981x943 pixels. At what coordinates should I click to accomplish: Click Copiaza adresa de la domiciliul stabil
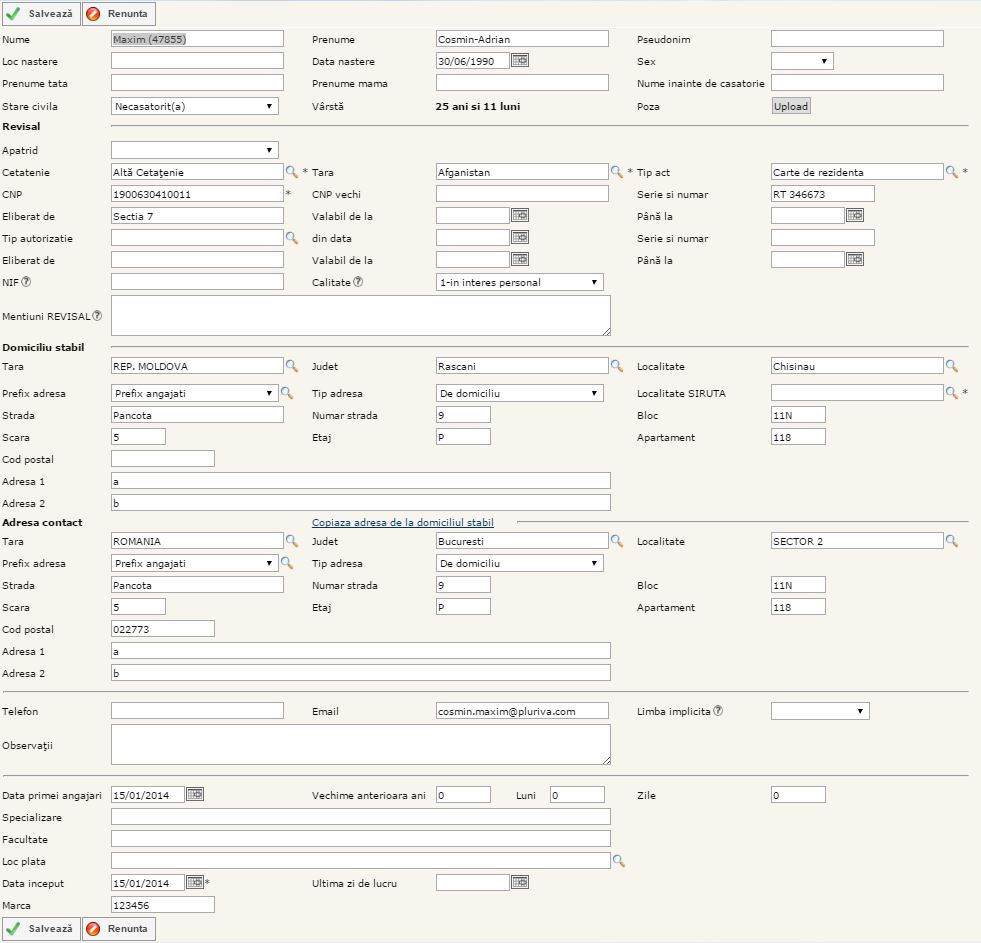click(x=402, y=522)
